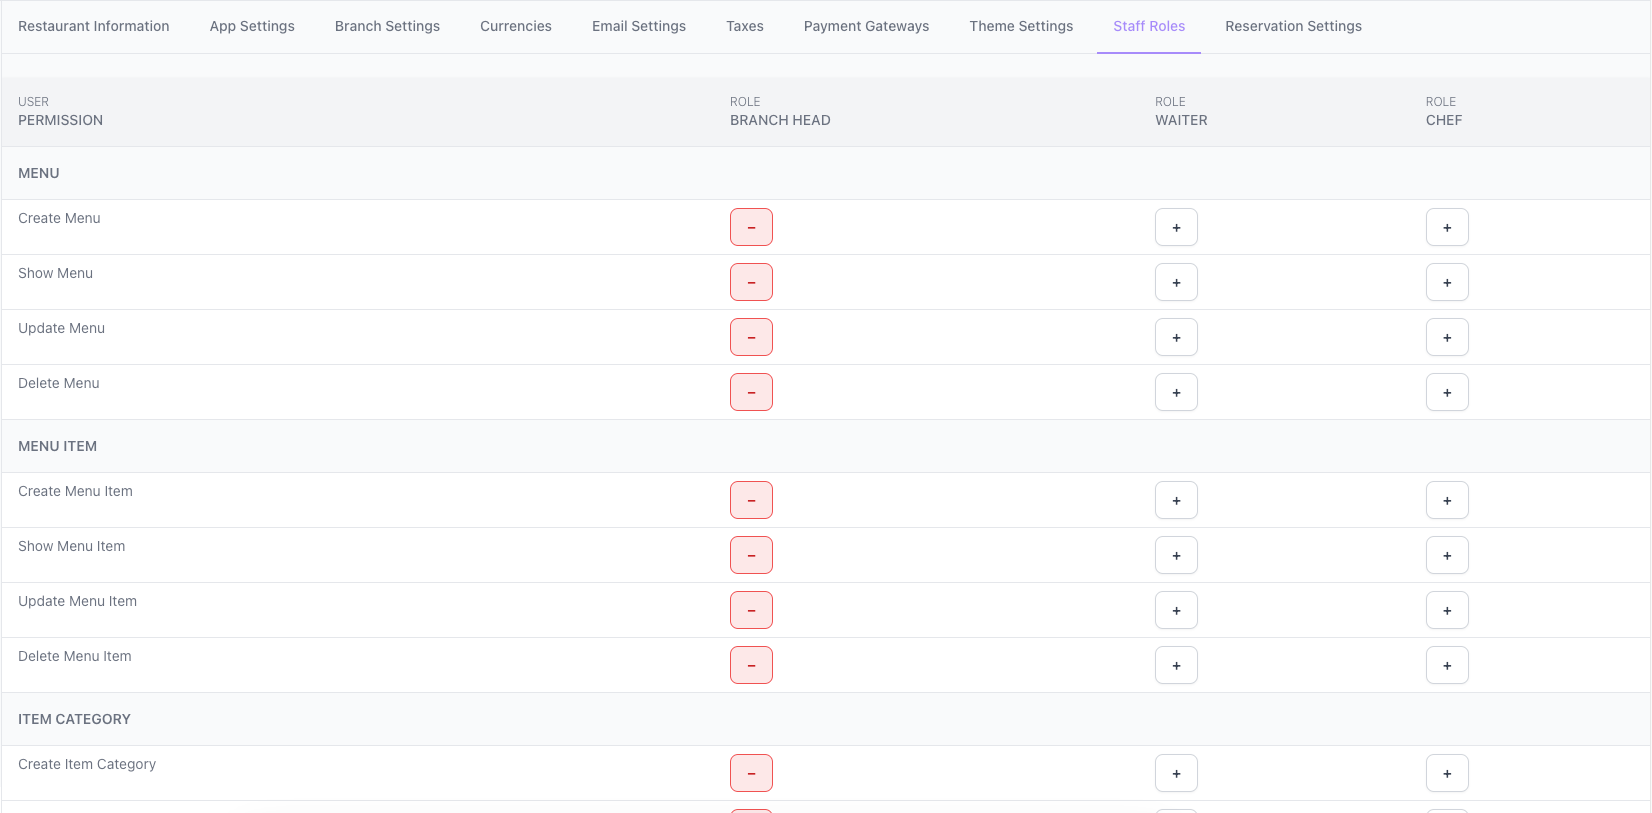Click the Delete Menu Item label
Viewport: 1652px width, 813px height.
pos(74,656)
